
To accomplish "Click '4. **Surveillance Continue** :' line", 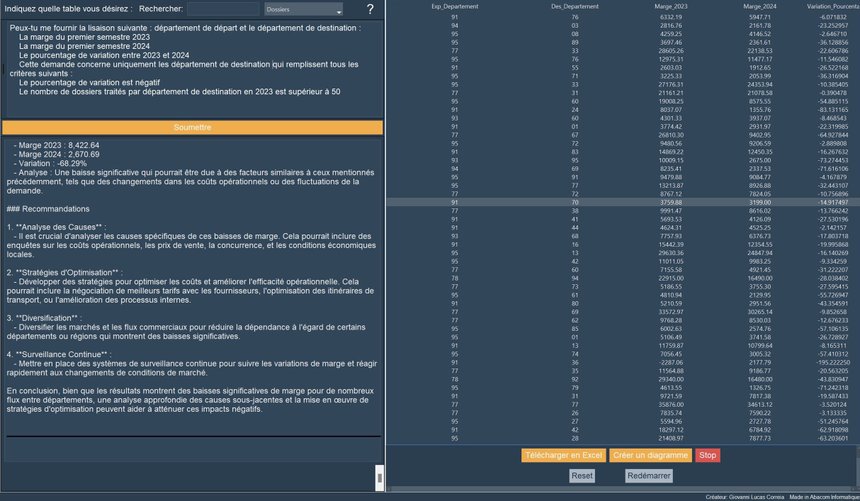I will (x=59, y=354).
